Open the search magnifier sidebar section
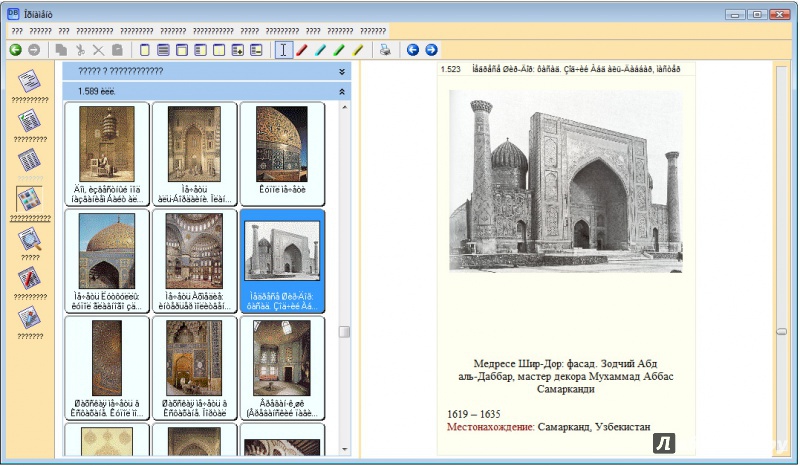Screen dimensions: 800x466 click(x=30, y=239)
